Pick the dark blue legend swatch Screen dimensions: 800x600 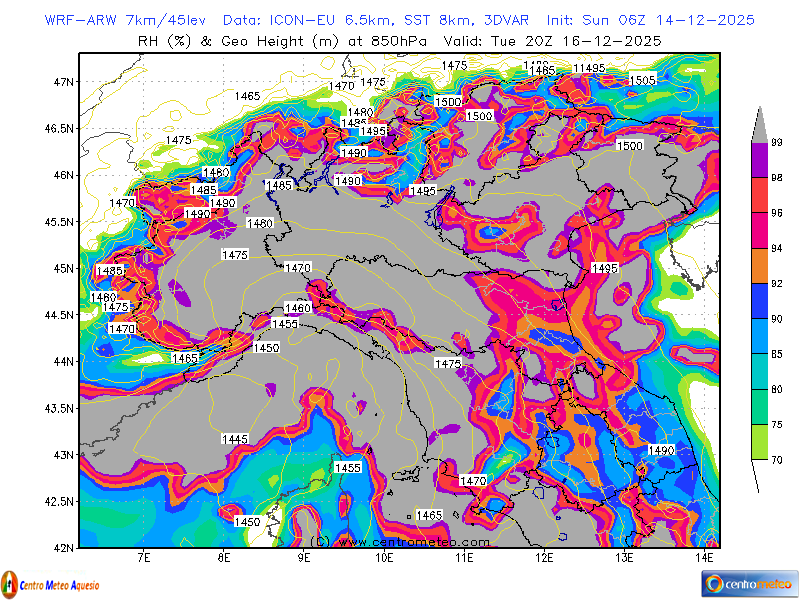(758, 301)
